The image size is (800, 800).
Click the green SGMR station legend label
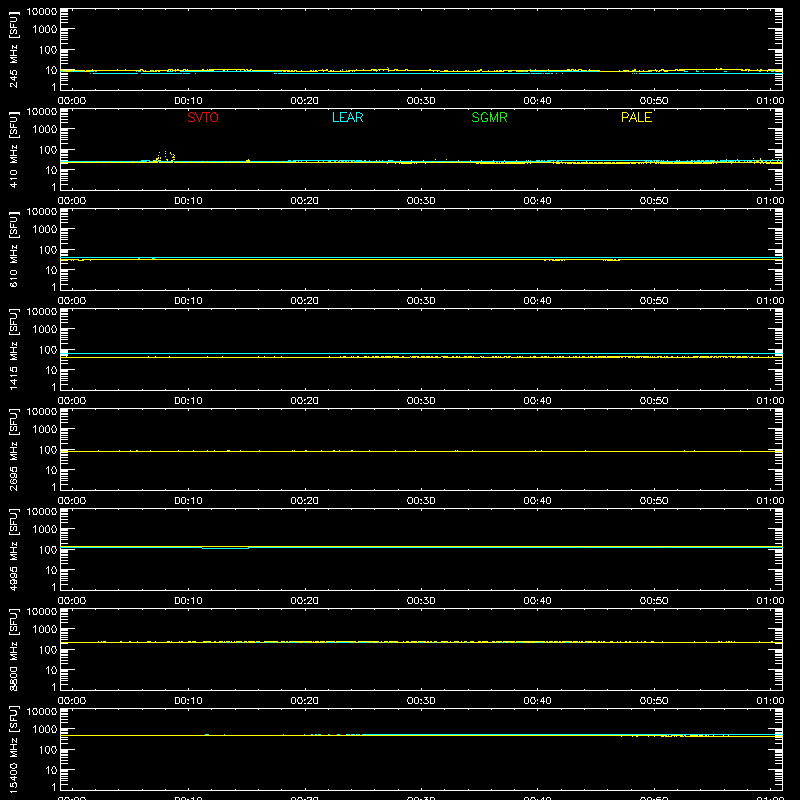(489, 117)
